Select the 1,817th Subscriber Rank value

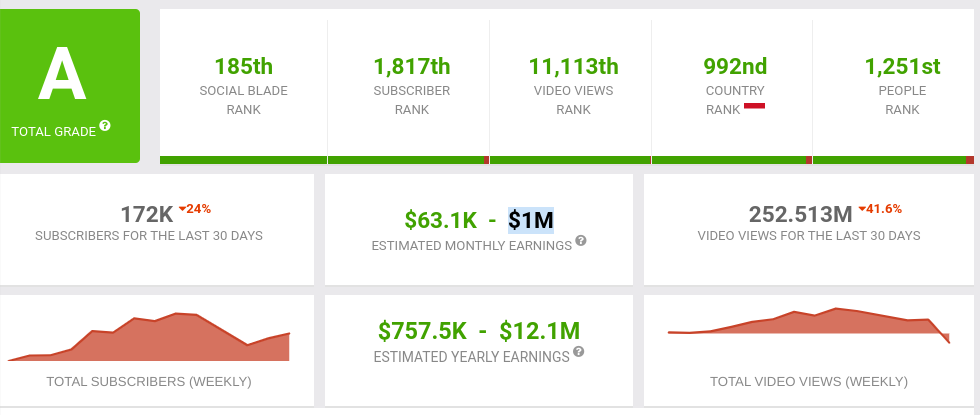(412, 67)
